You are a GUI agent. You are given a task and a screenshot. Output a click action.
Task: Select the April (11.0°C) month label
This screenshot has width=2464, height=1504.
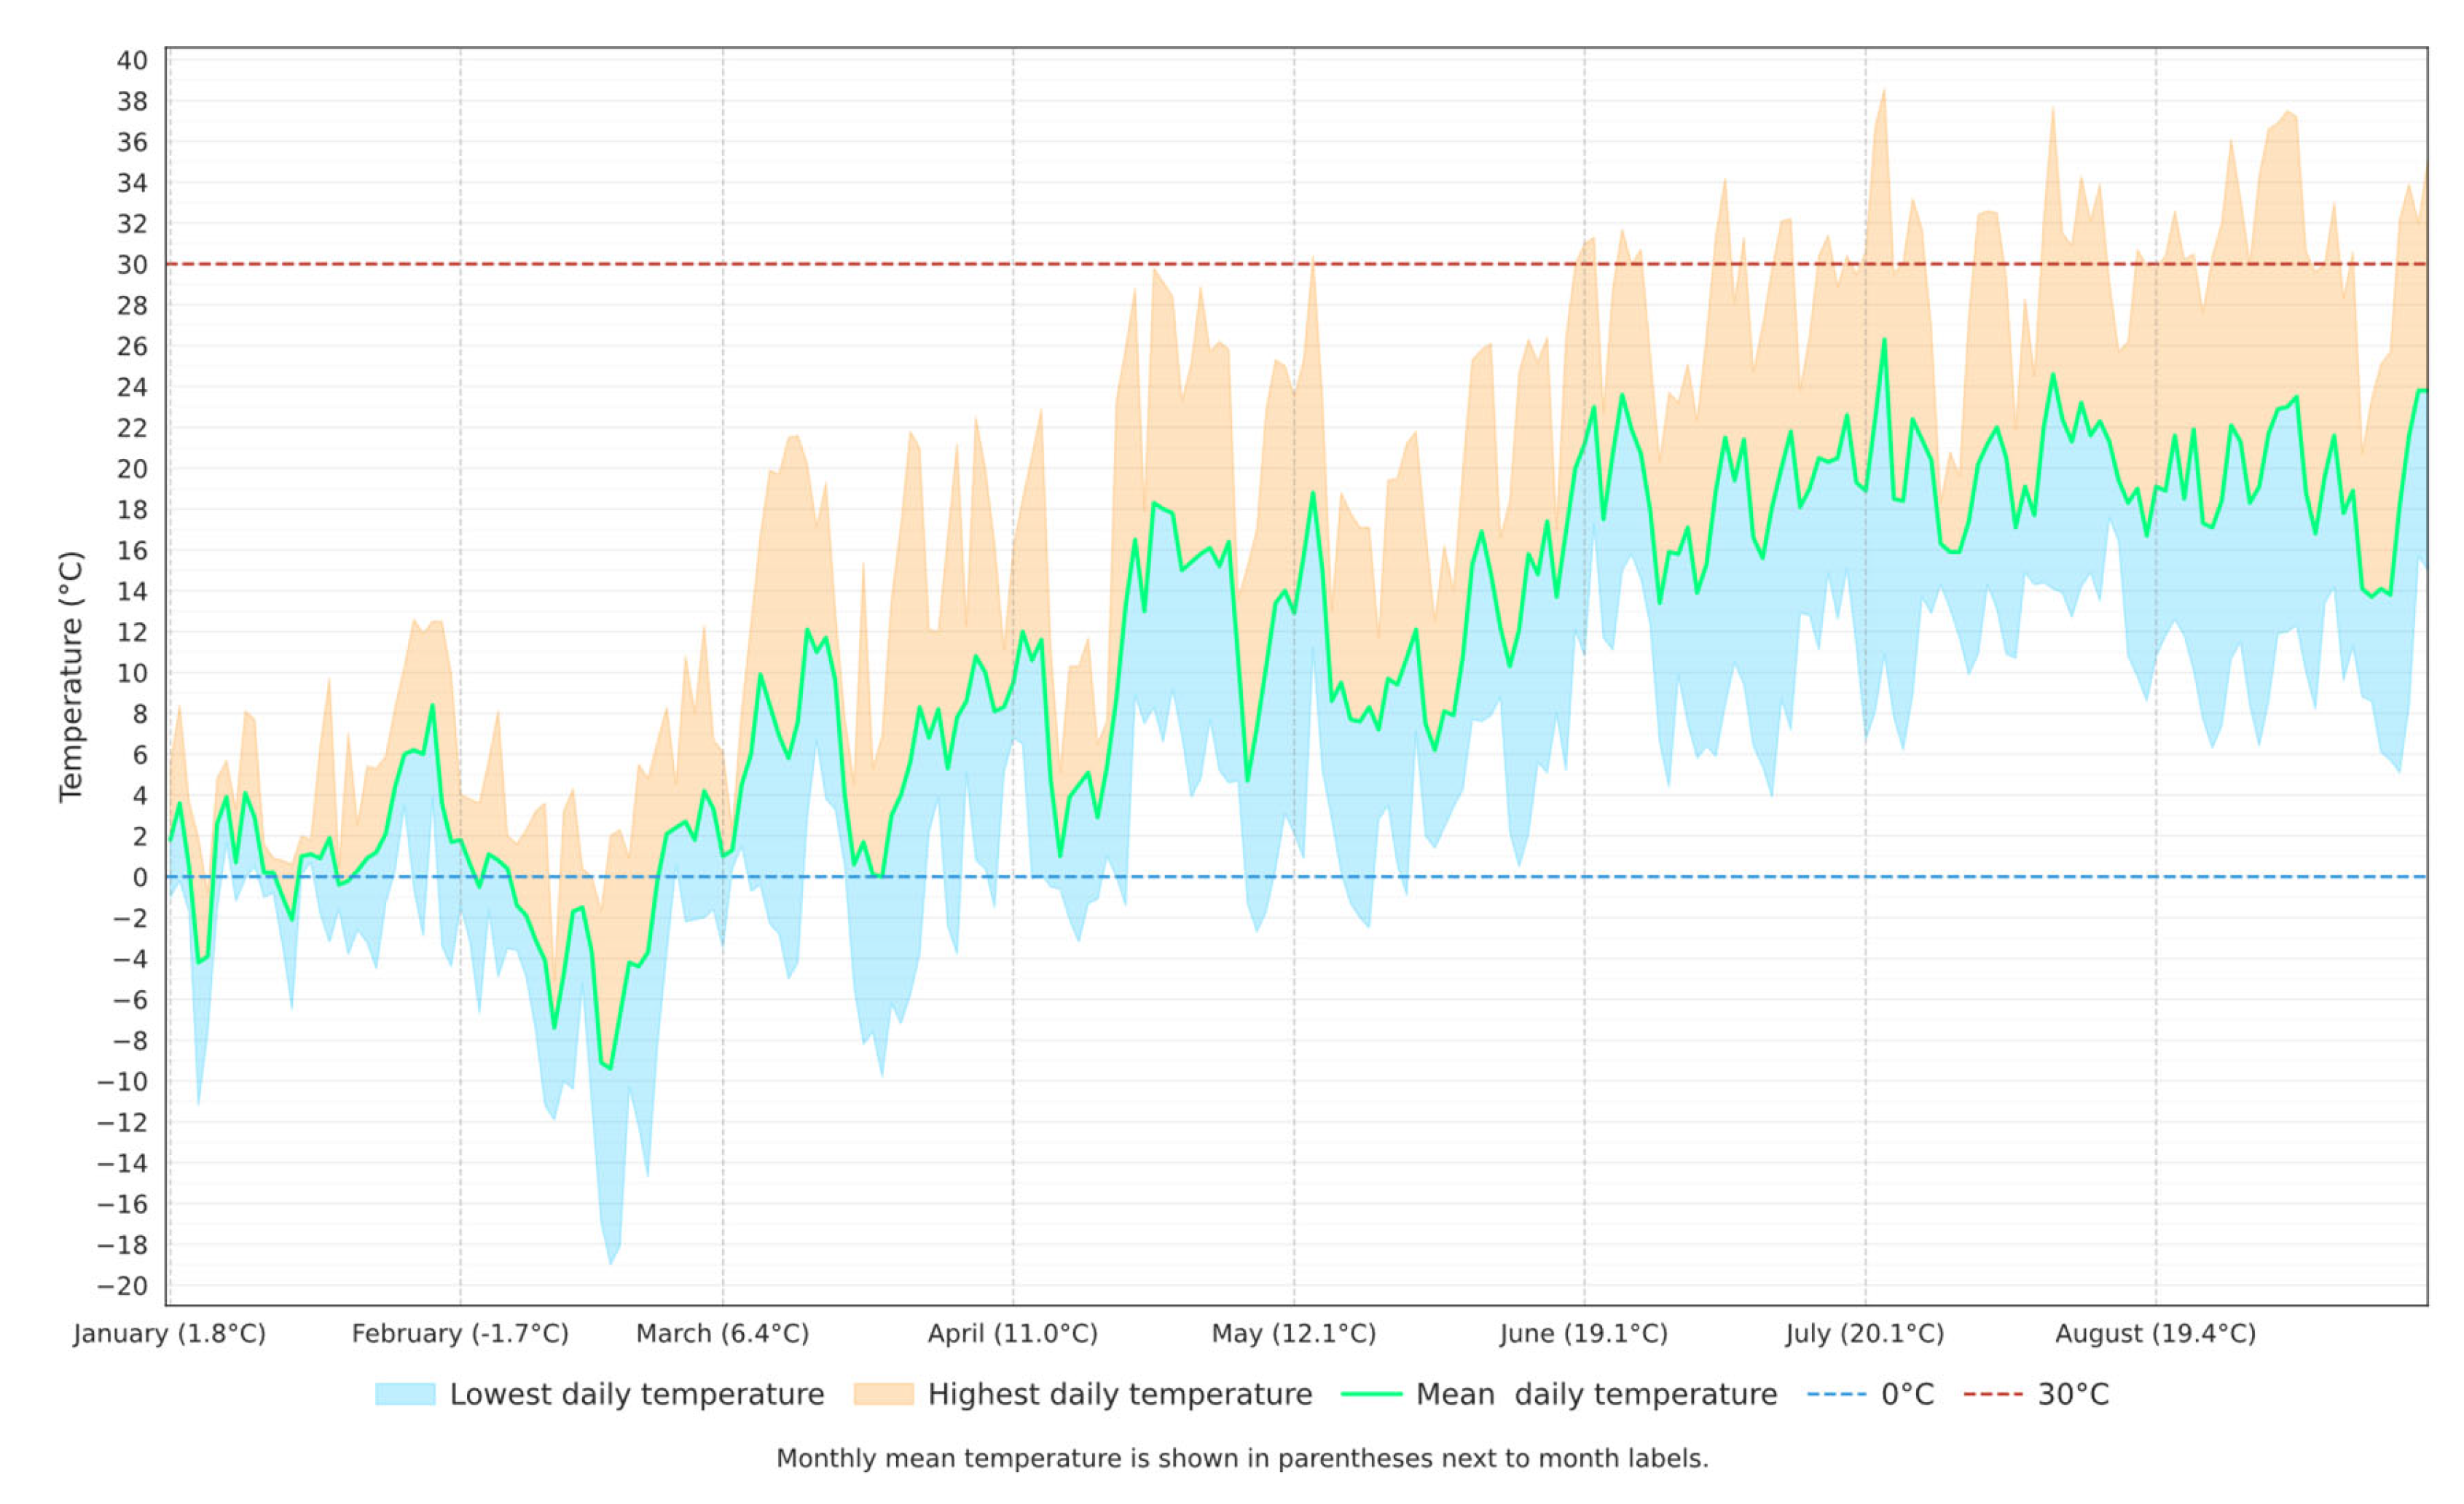[x=1013, y=1334]
